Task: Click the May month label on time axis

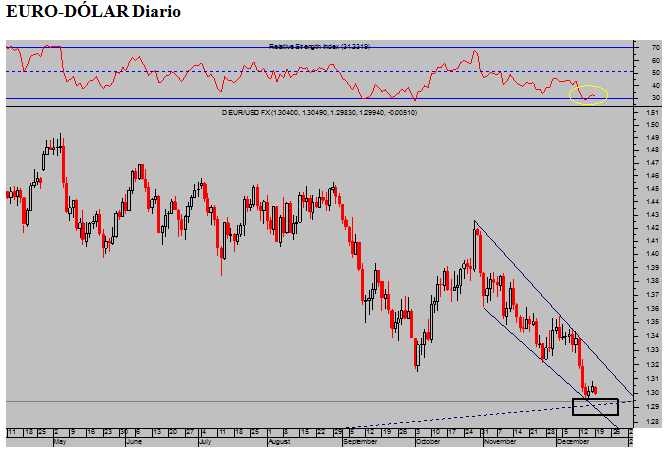Action: pos(60,441)
